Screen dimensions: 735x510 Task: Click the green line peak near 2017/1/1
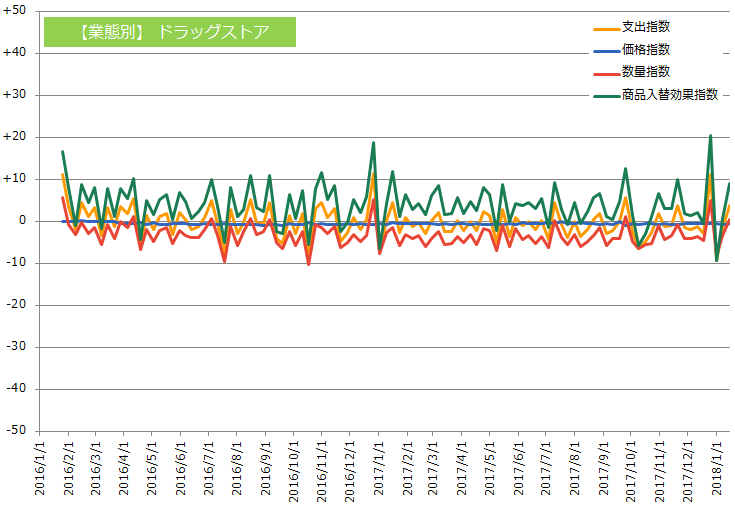click(373, 142)
